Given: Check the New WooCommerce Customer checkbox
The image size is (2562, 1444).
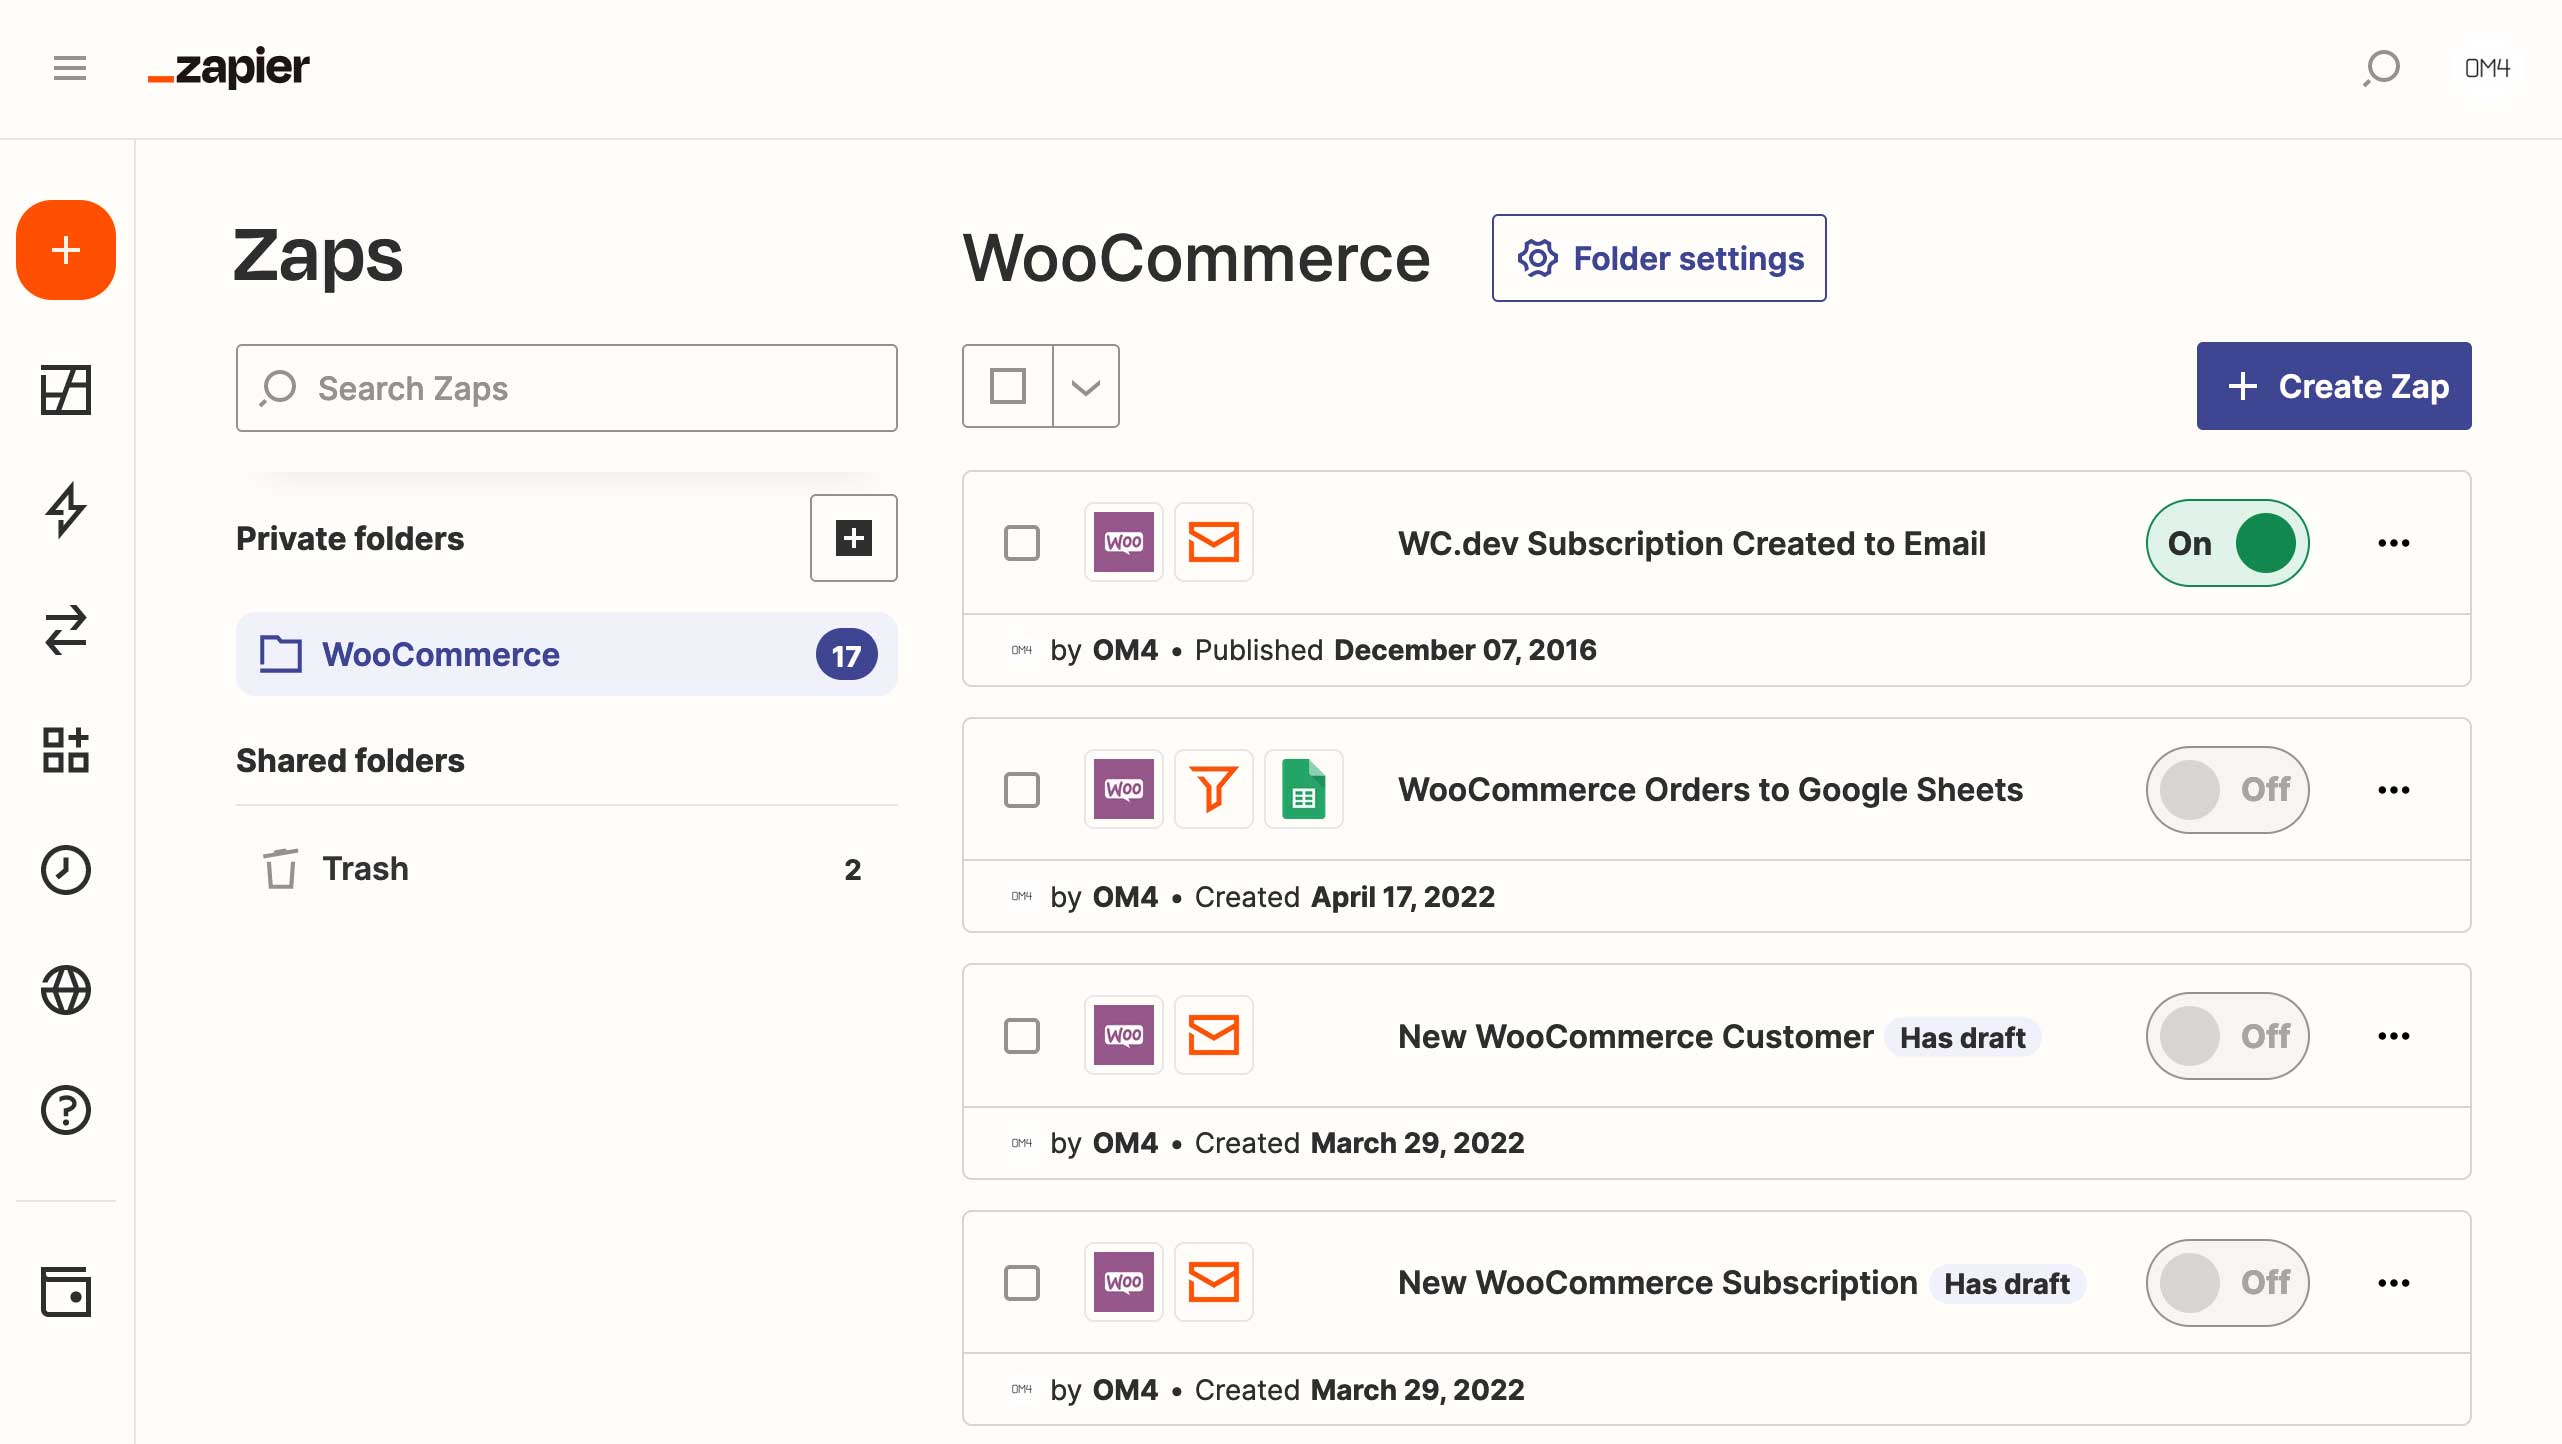Looking at the screenshot, I should [1022, 1036].
